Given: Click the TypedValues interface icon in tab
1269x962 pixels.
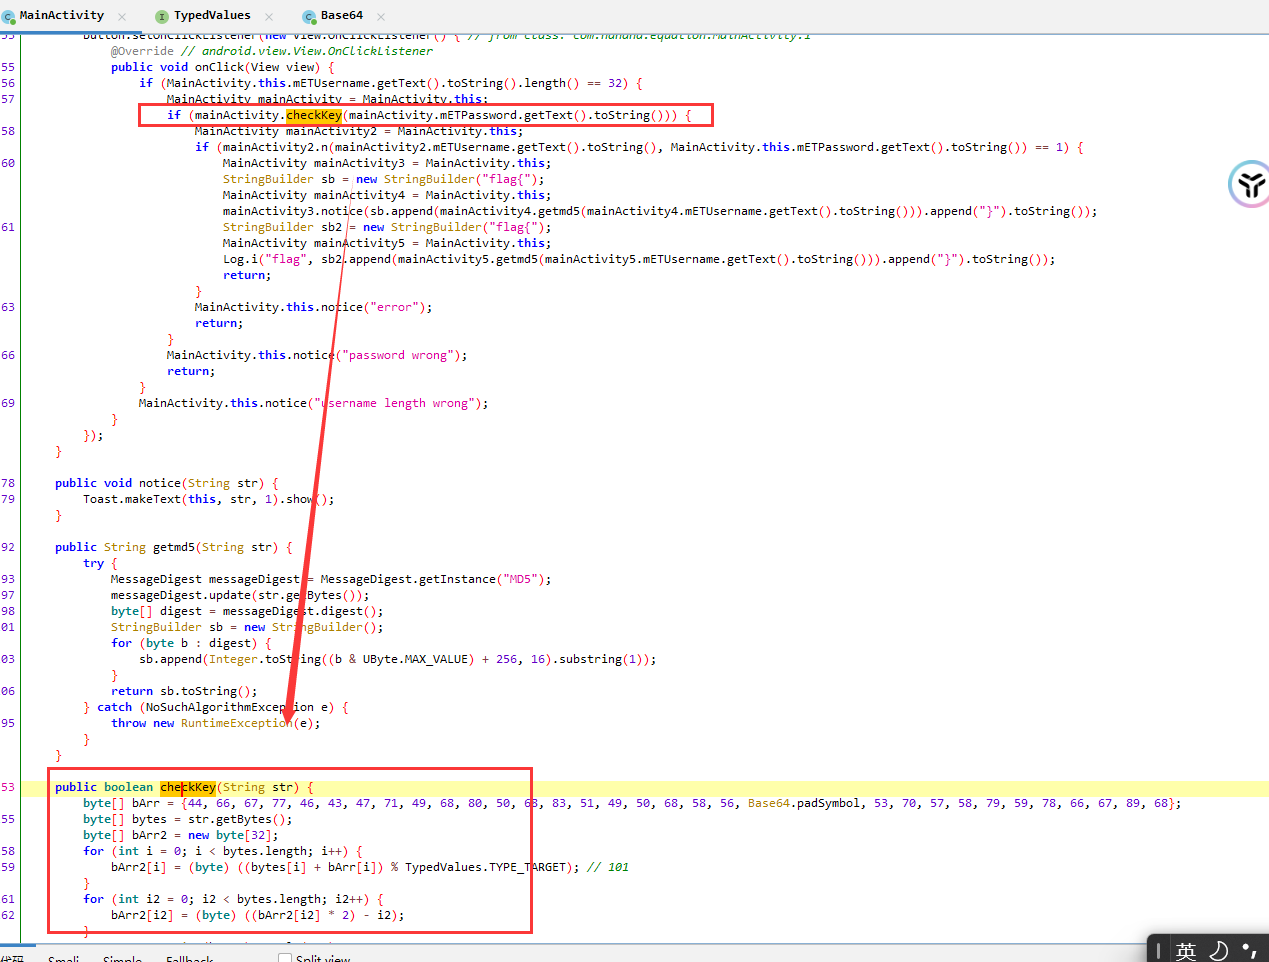Looking at the screenshot, I should [x=162, y=16].
